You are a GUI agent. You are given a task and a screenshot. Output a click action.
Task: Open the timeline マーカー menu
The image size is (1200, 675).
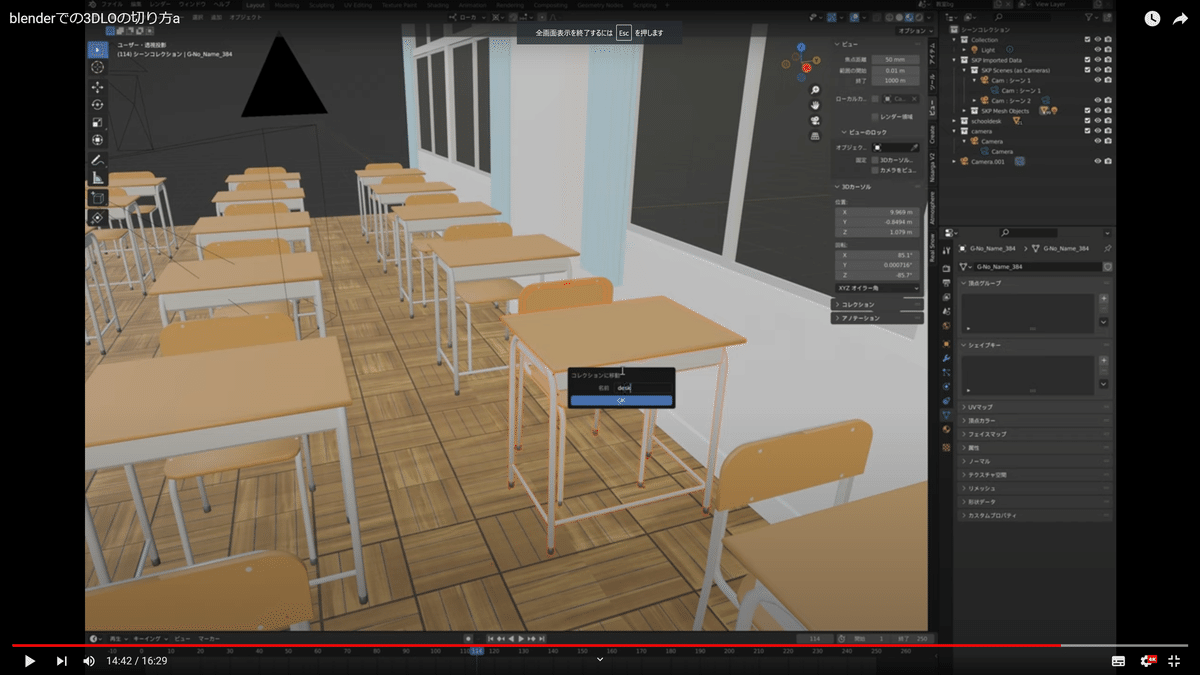point(209,638)
